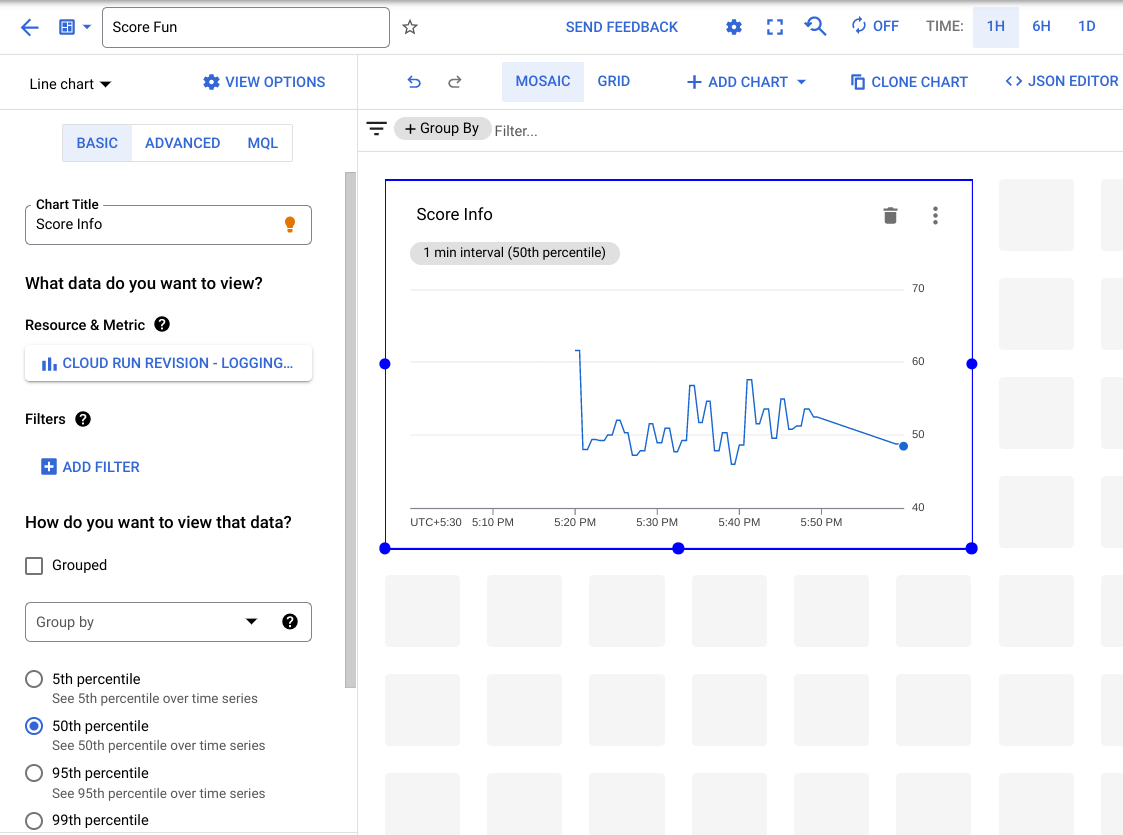Toggle auto refresh OFF button
The height and width of the screenshot is (835, 1123).
click(x=874, y=26)
